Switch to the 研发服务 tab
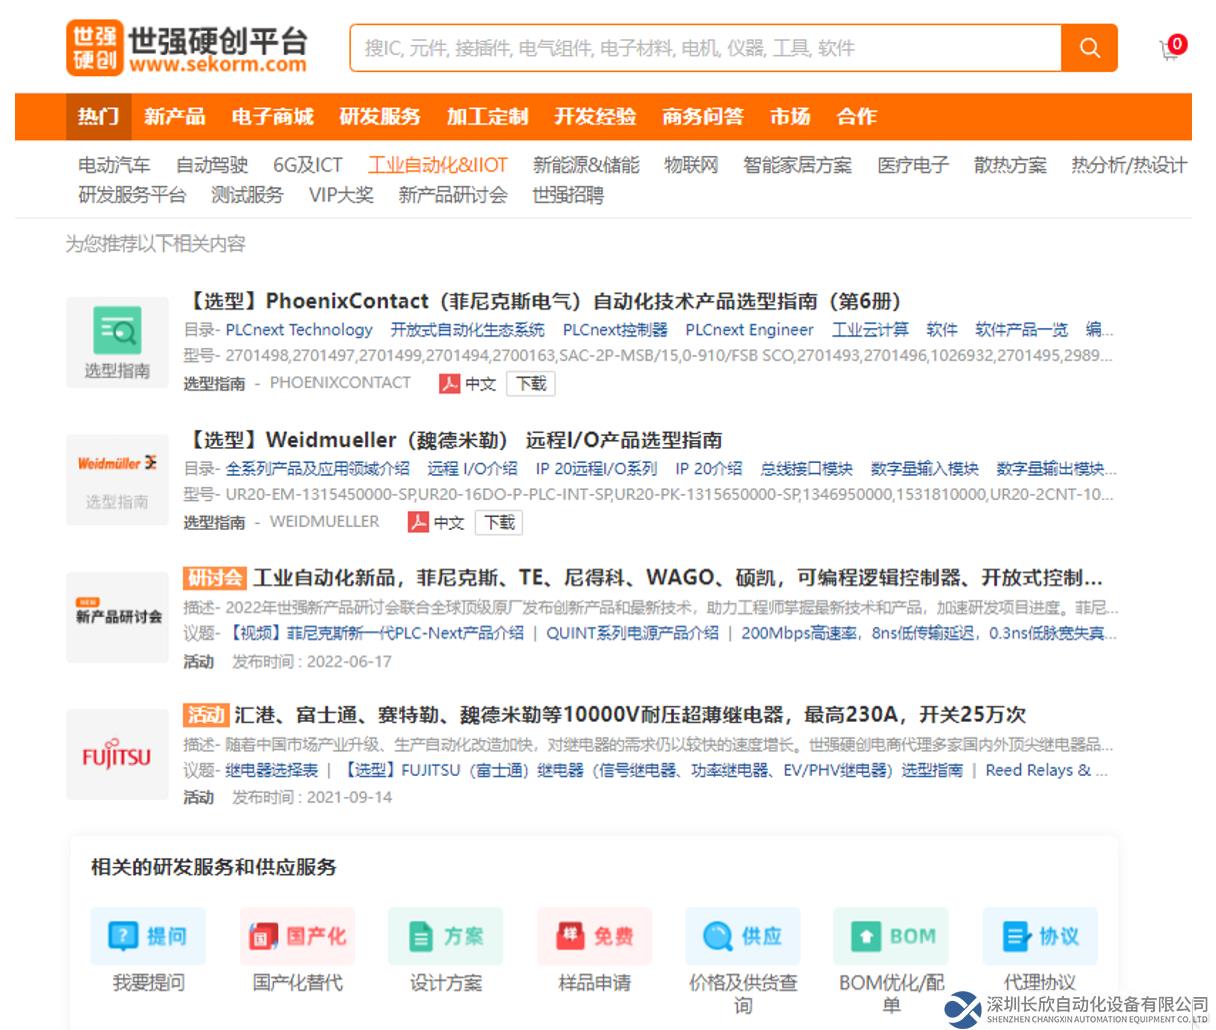Screen dimensions: 1216x1030 [379, 117]
